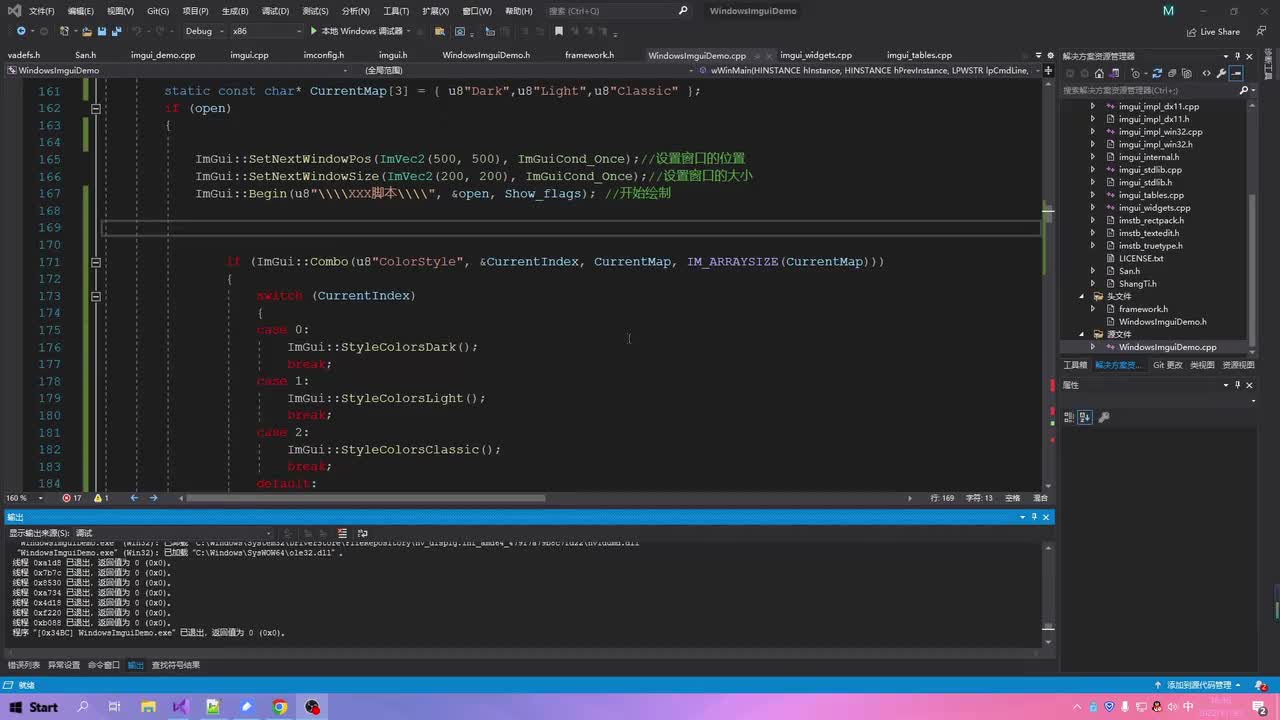Collapse the switch block at line 173

96,296
